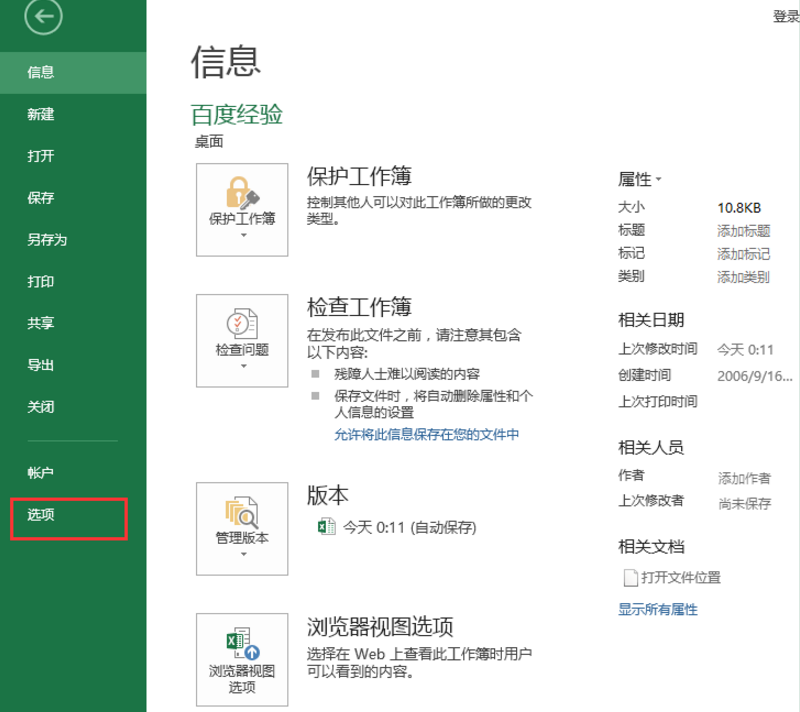Click the 打开文件位置 file icon

tap(632, 577)
